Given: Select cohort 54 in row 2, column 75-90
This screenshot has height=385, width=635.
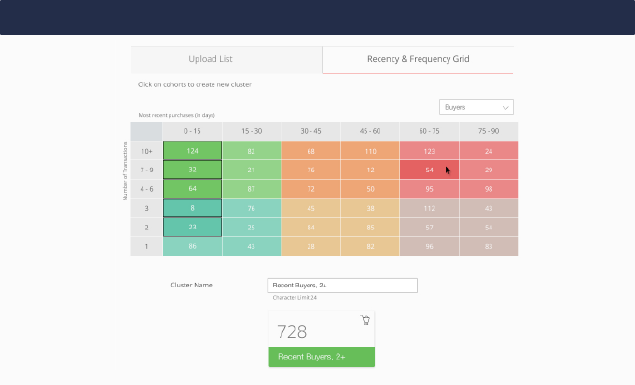Looking at the screenshot, I should pyautogui.click(x=489, y=227).
